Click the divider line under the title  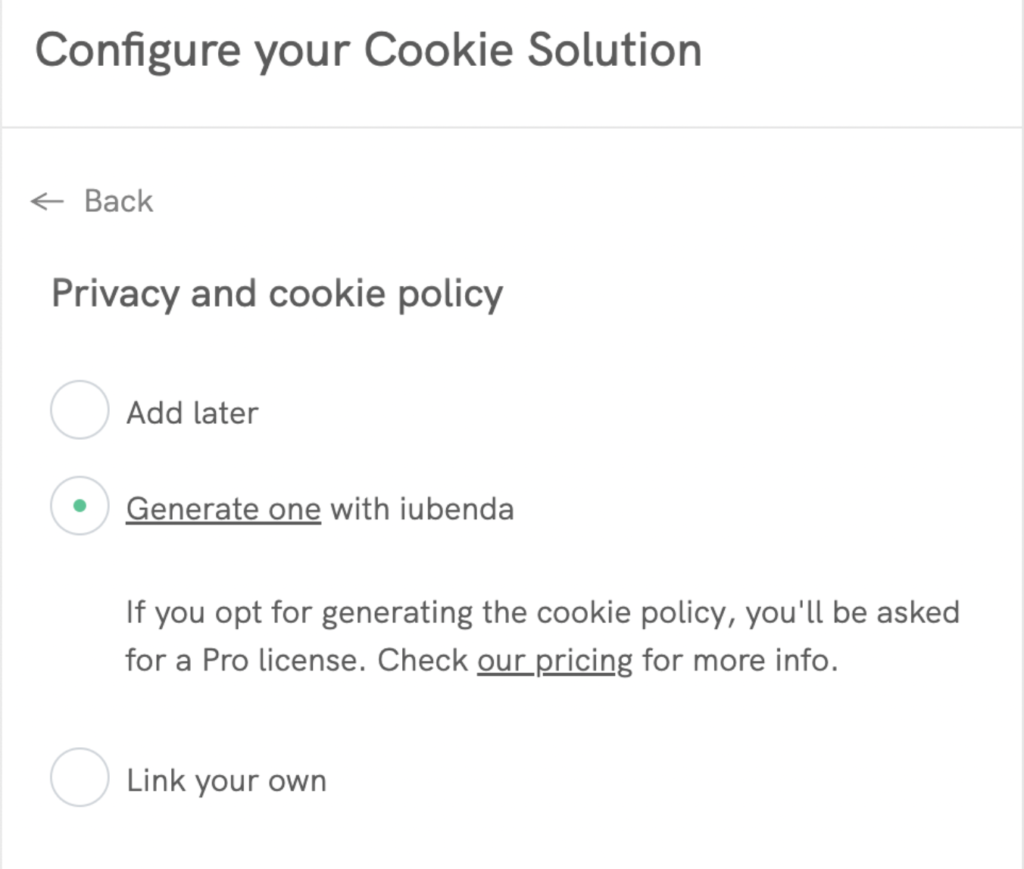click(512, 128)
